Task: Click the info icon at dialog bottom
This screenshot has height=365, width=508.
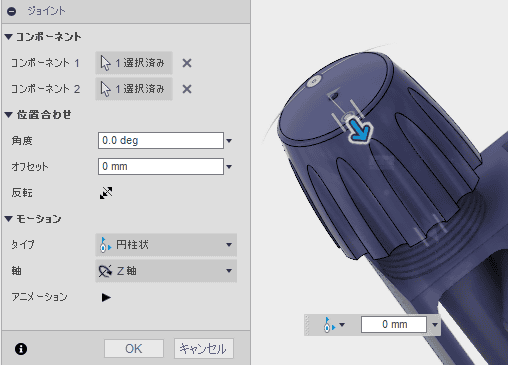Action: pyautogui.click(x=21, y=349)
